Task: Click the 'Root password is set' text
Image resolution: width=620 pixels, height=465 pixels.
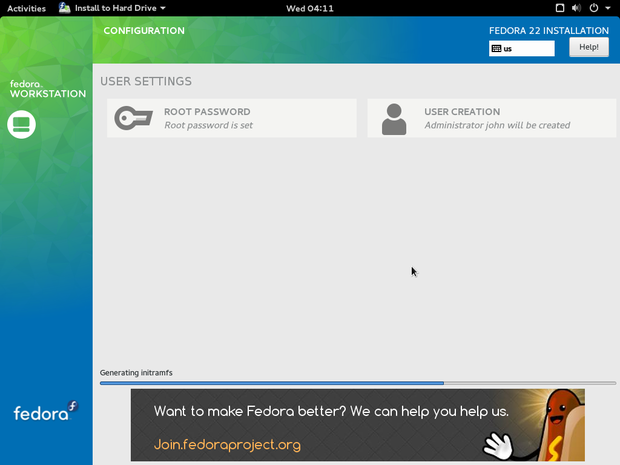Action: tap(208, 125)
